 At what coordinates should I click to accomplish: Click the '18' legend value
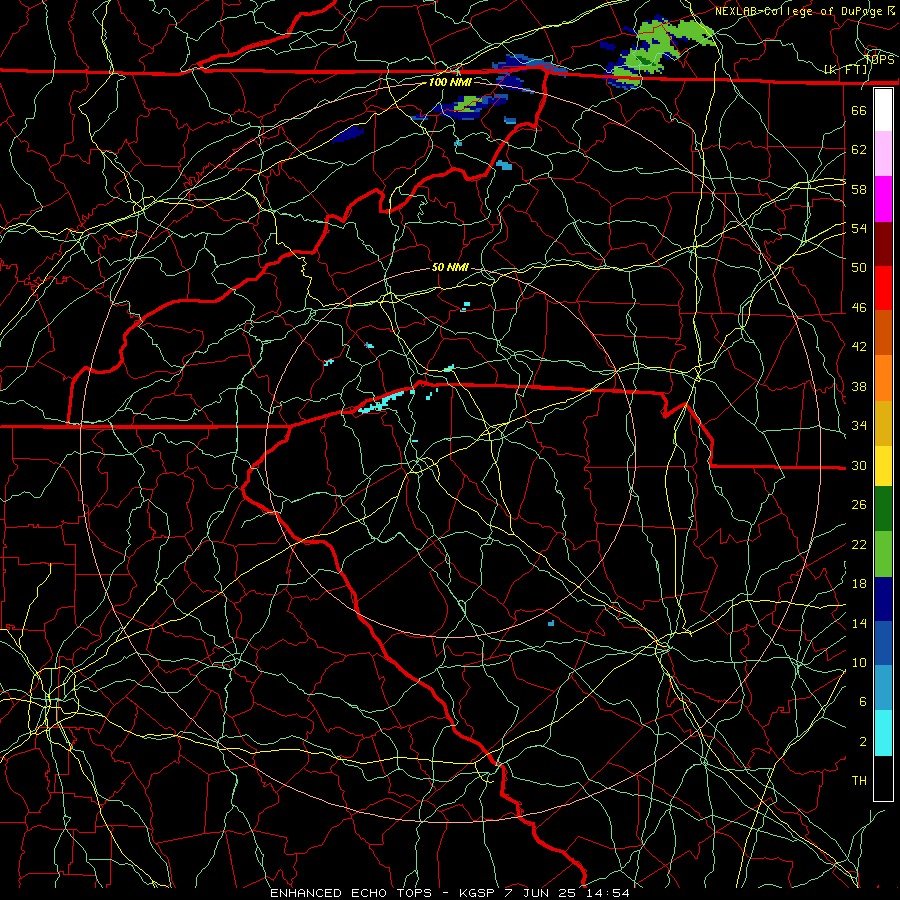(859, 584)
